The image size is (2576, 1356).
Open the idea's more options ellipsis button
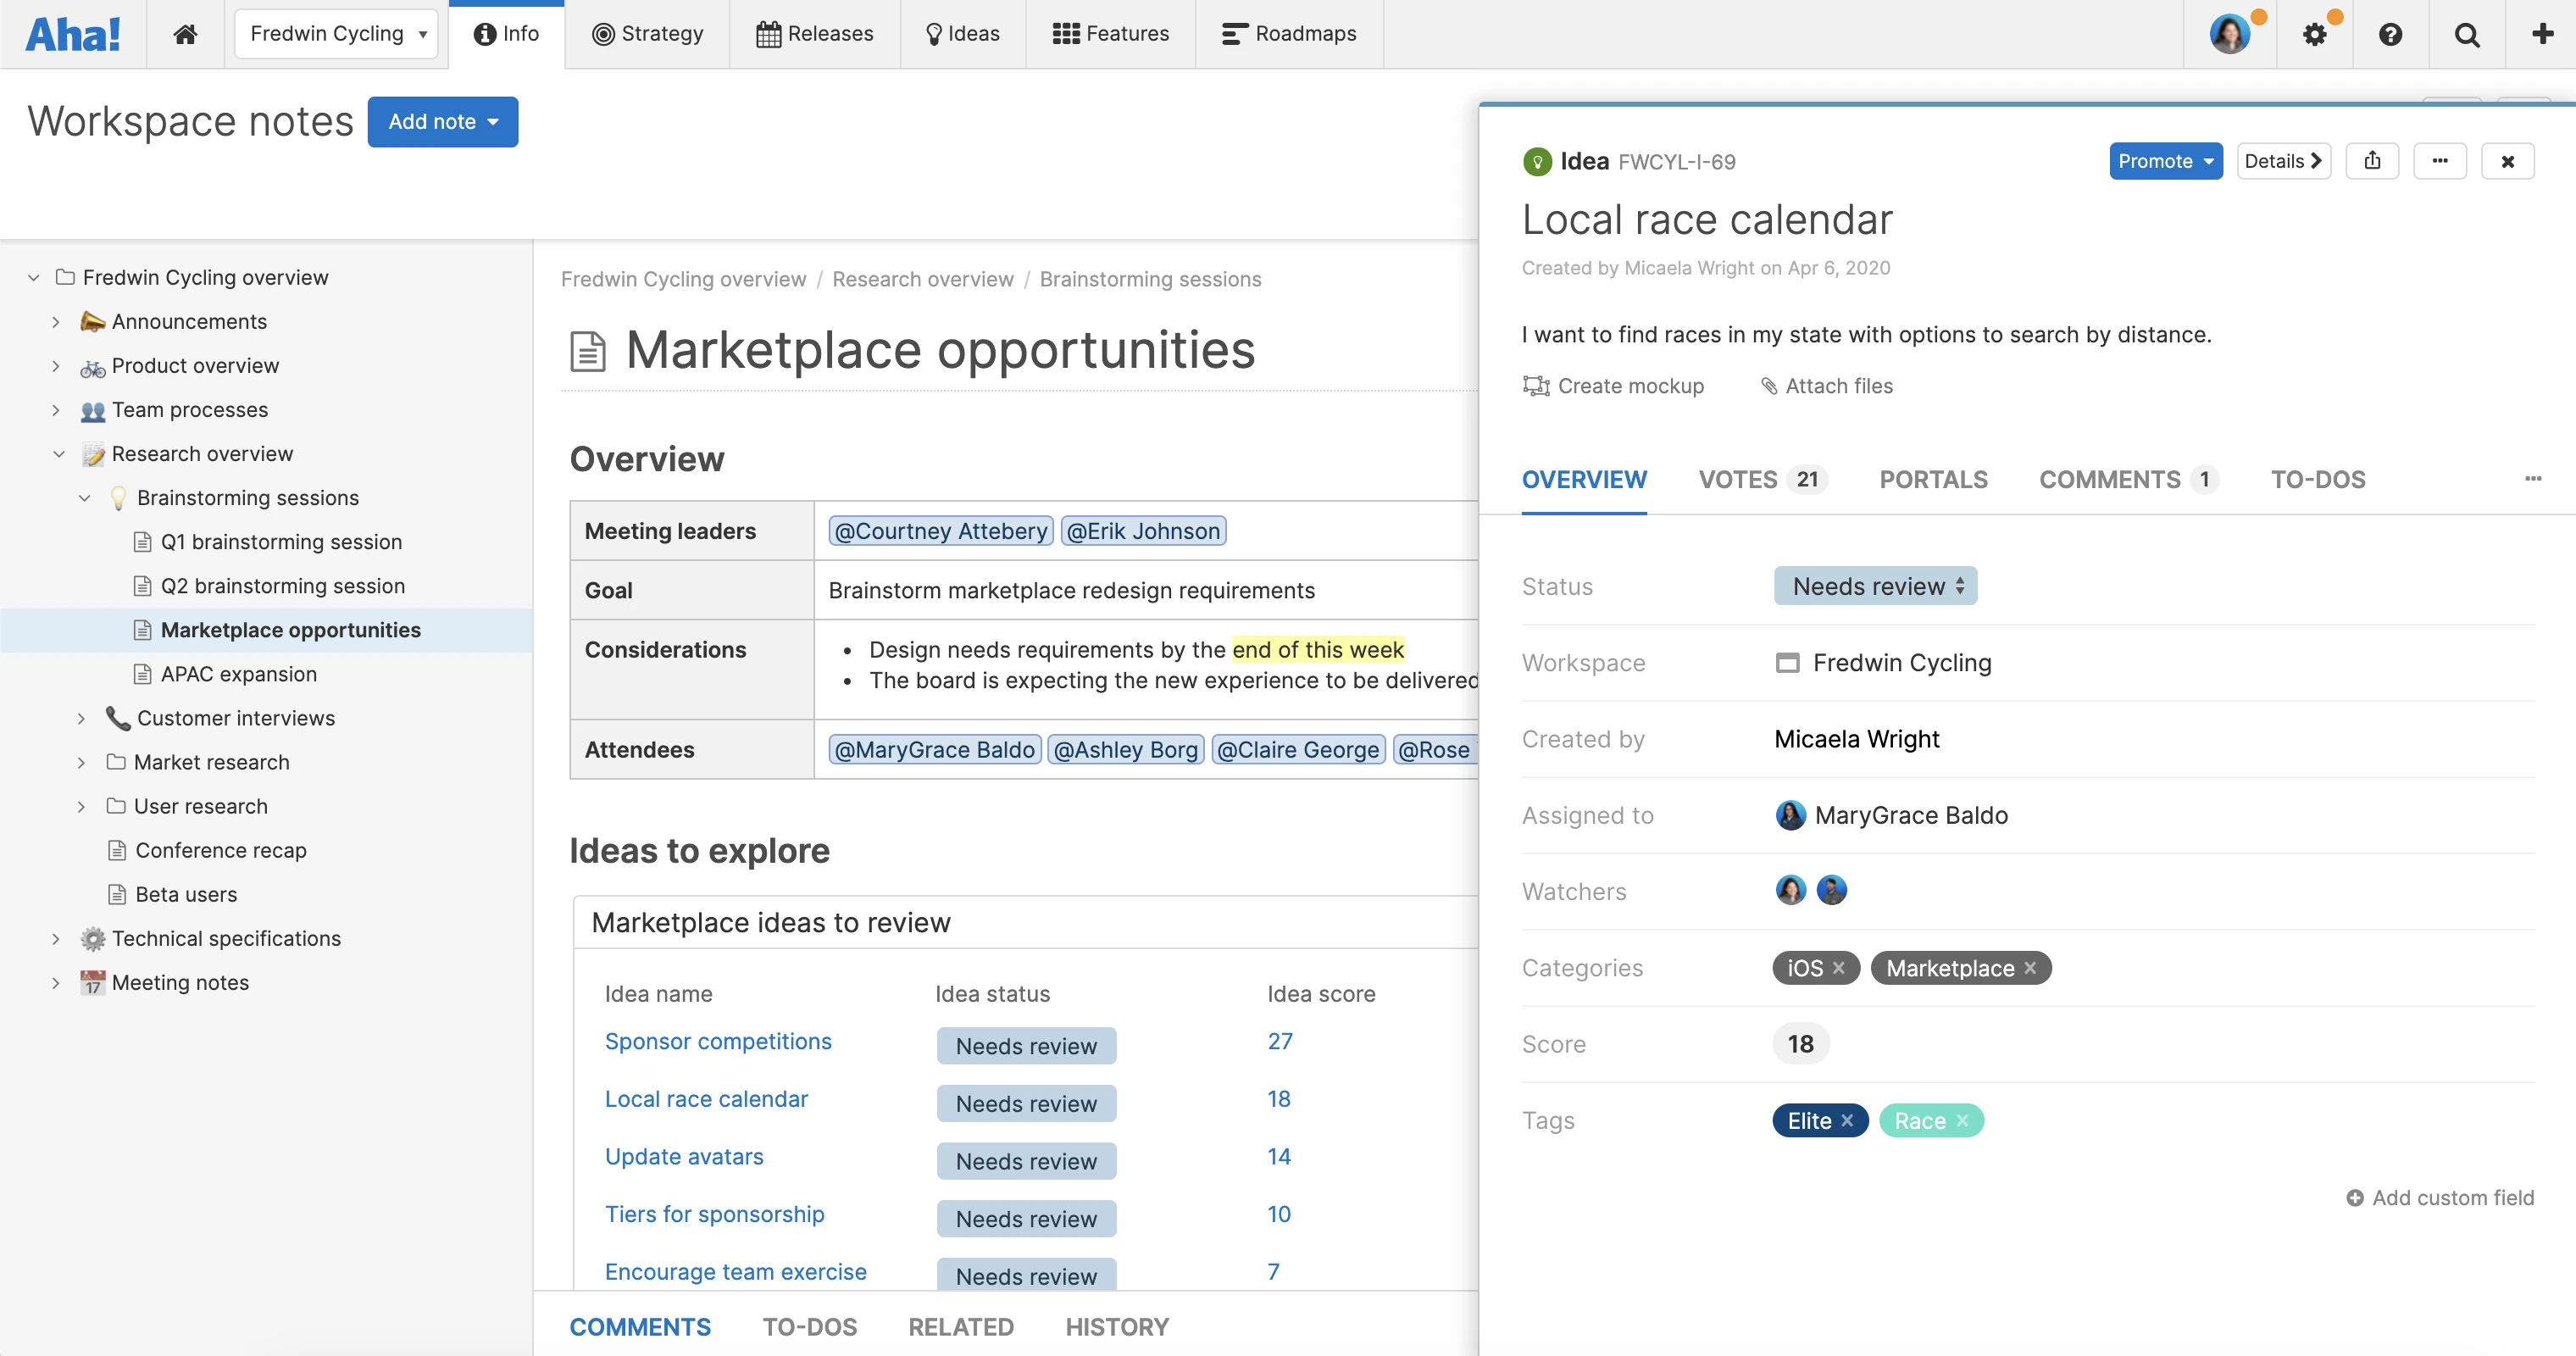[2440, 161]
